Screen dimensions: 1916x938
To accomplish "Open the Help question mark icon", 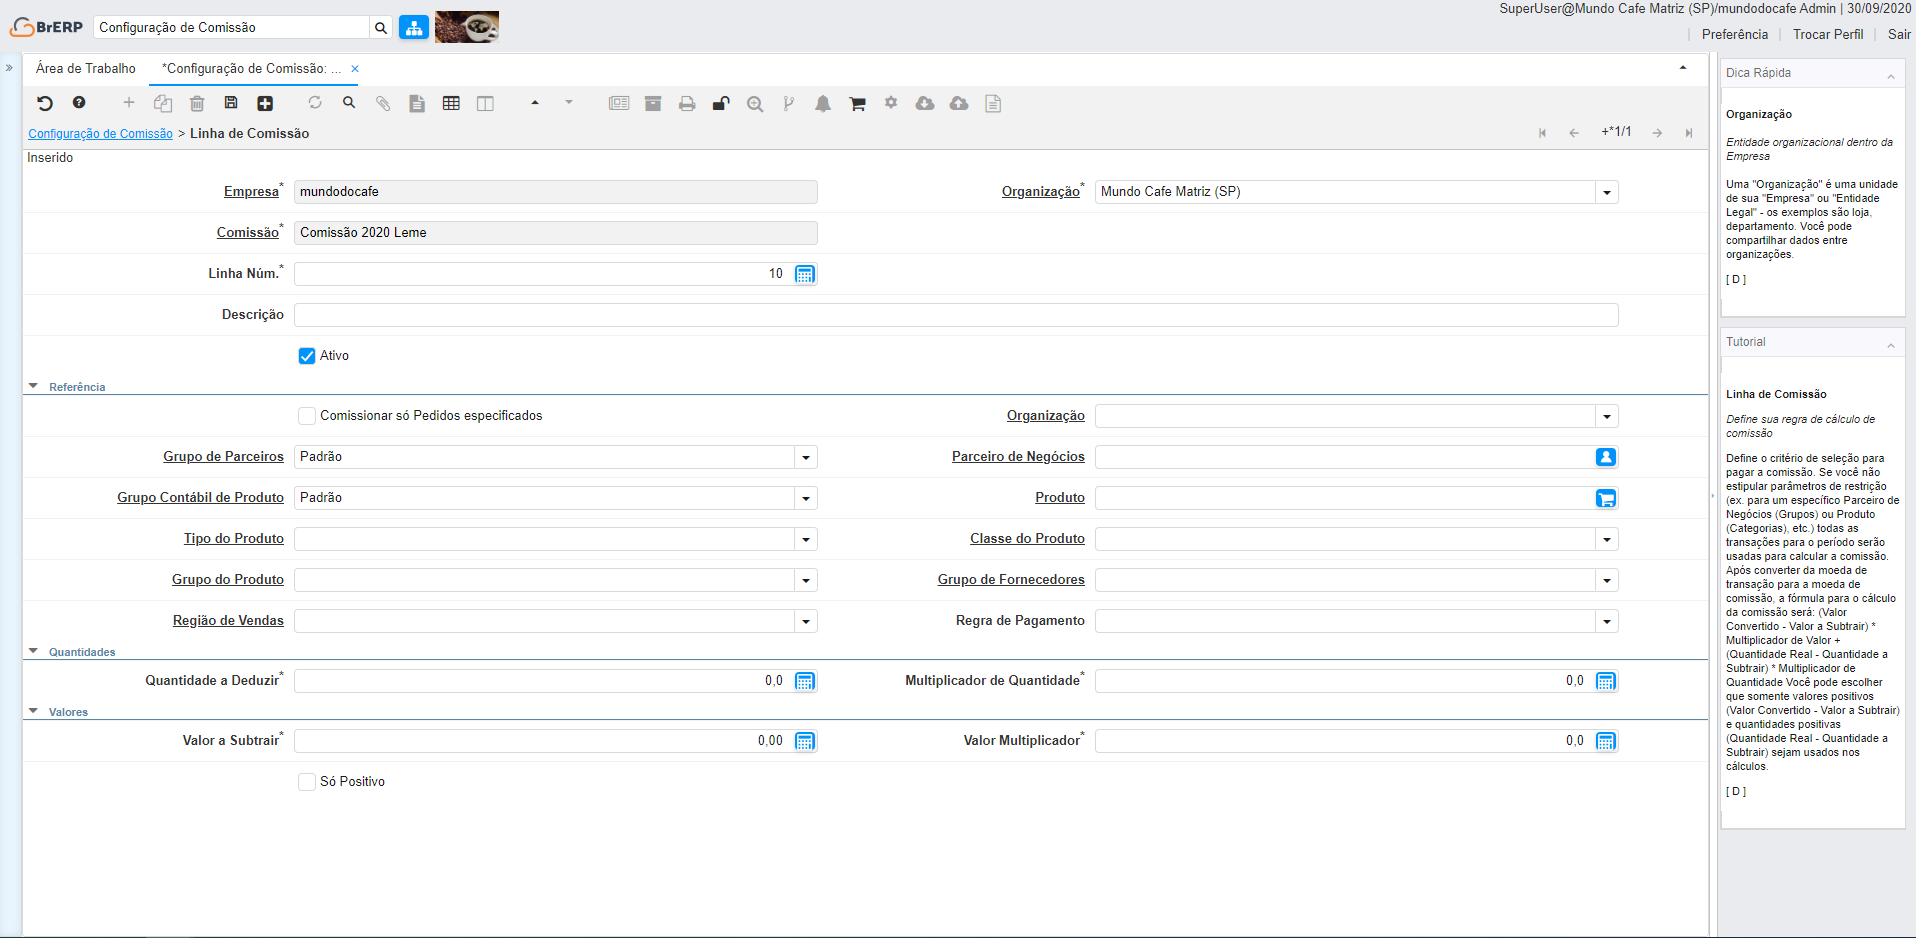I will [79, 103].
